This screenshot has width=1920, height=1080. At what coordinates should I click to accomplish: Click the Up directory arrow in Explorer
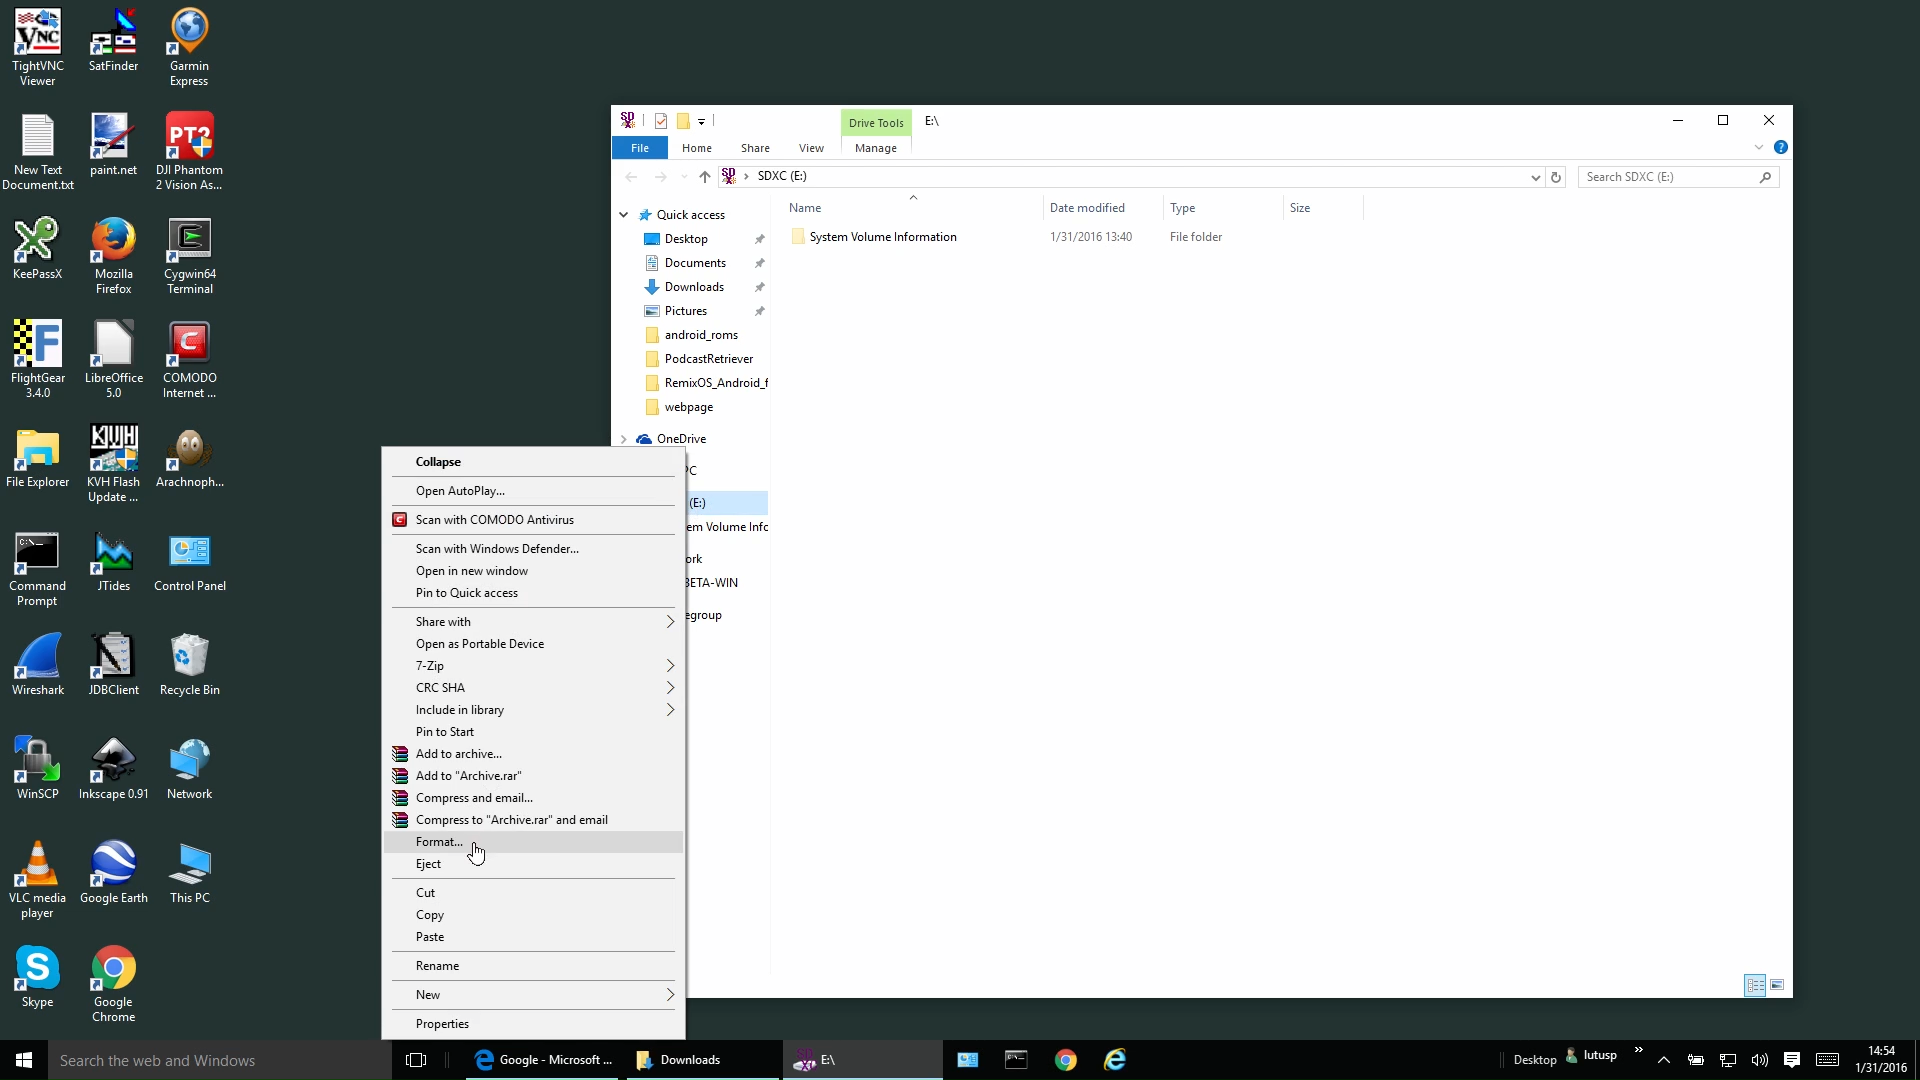[705, 177]
